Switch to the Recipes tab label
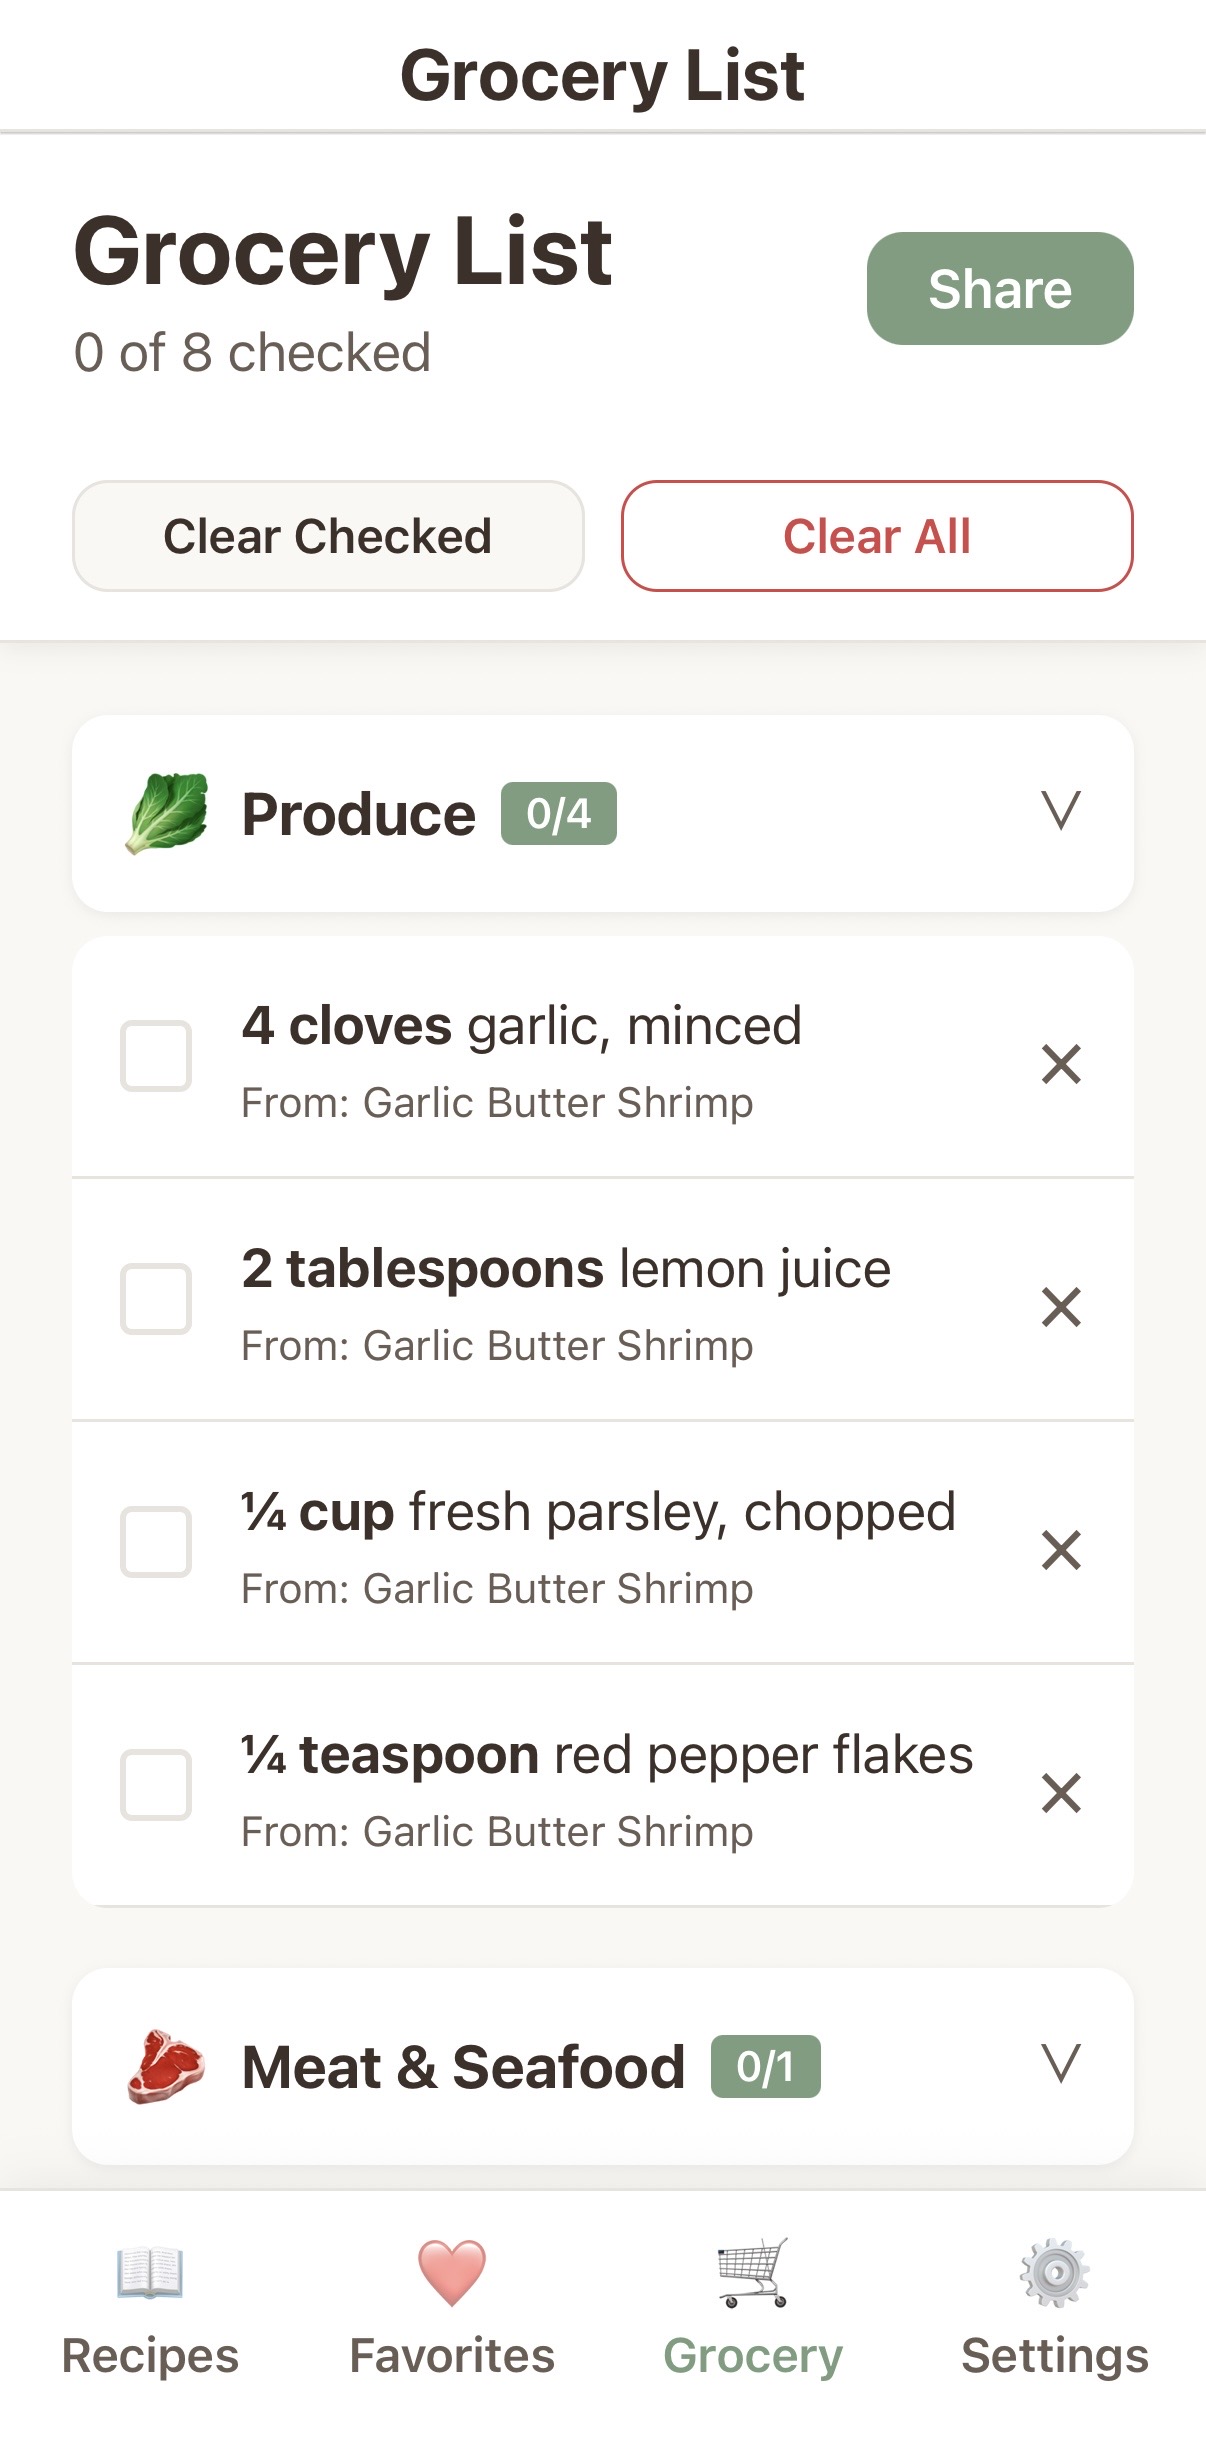The image size is (1206, 2452). [150, 2356]
